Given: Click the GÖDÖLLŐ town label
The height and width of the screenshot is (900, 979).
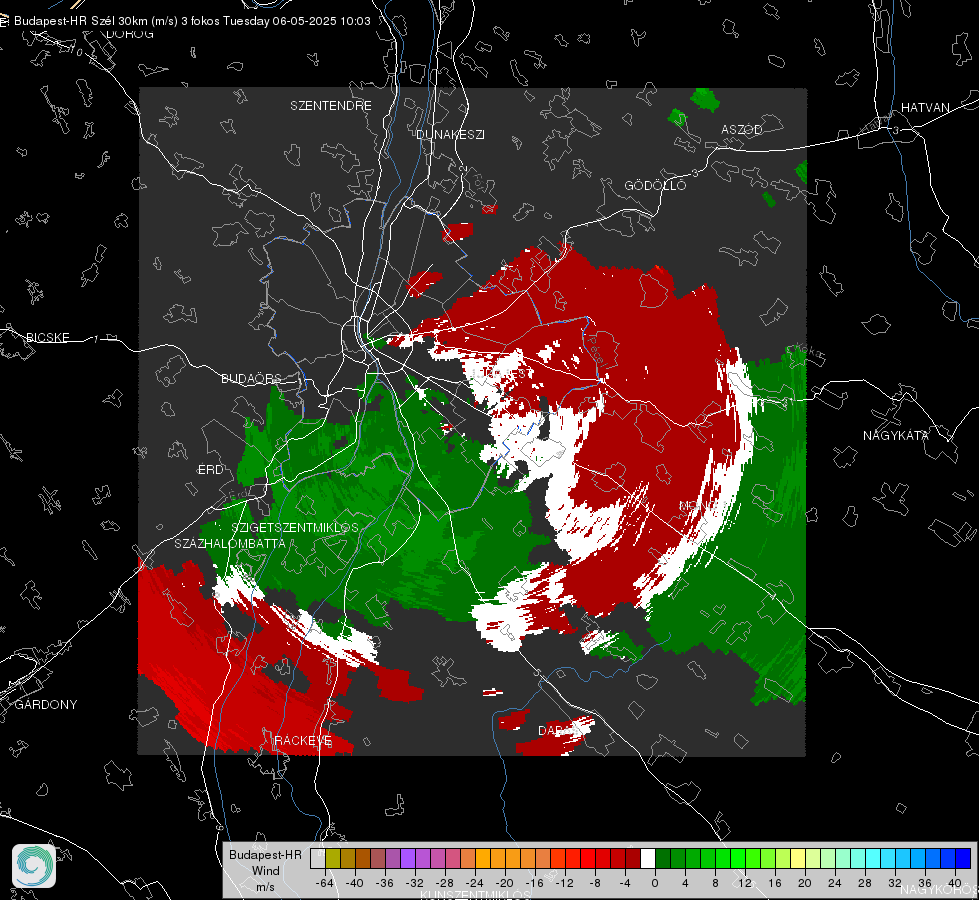Looking at the screenshot, I should click(655, 185).
